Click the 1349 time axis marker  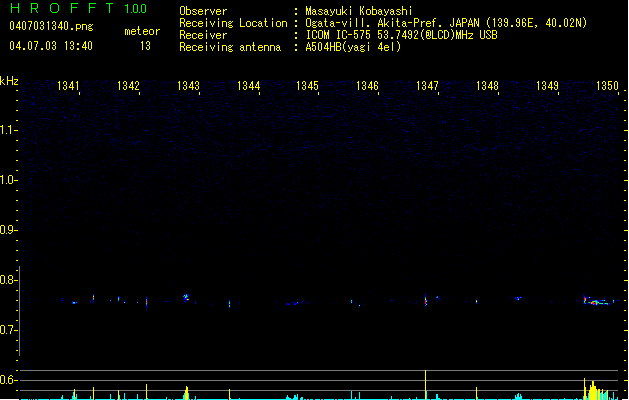click(x=547, y=86)
